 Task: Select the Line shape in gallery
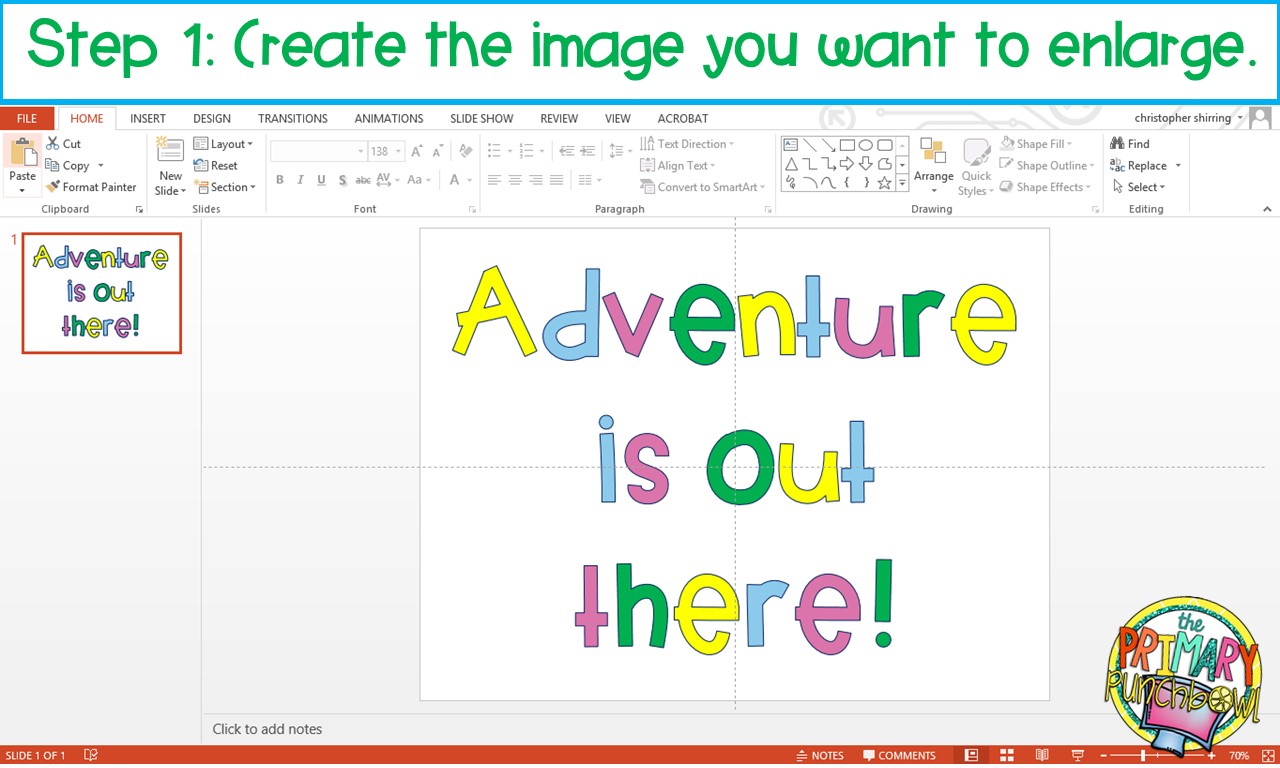coord(810,145)
